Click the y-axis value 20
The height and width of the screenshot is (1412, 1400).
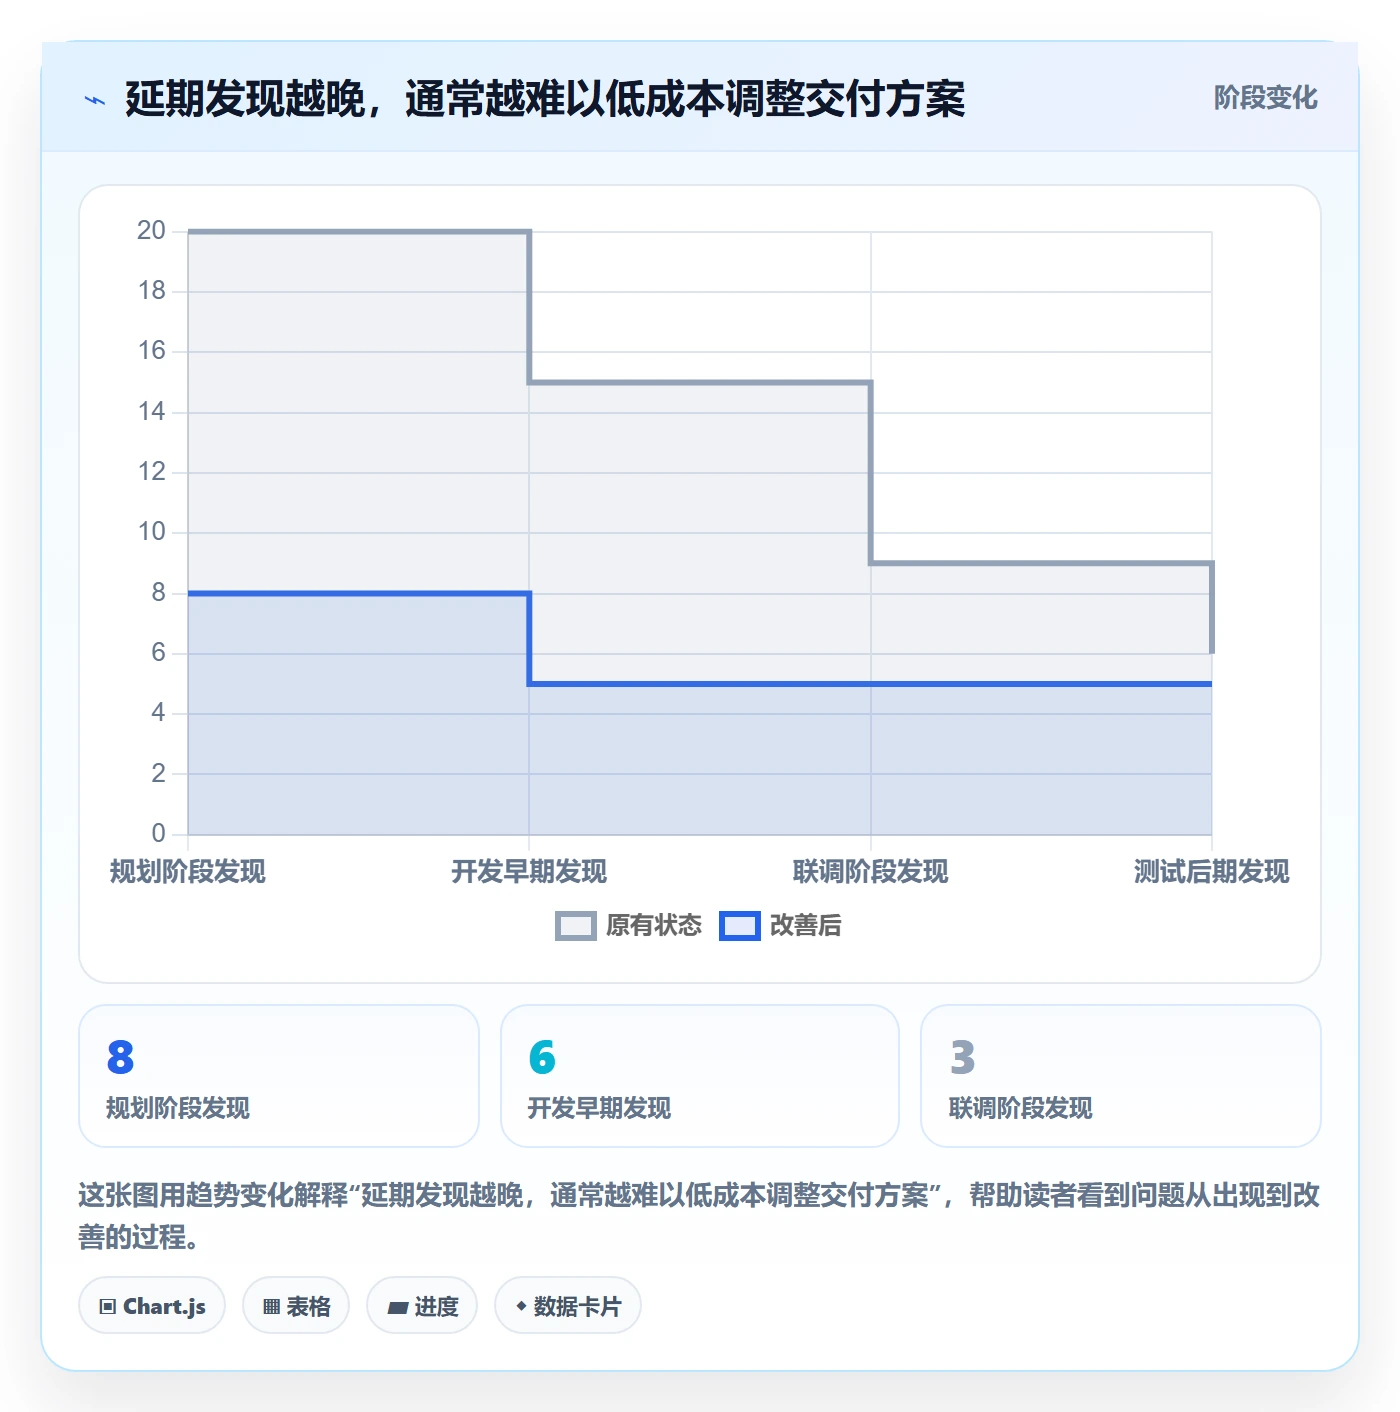(x=151, y=231)
